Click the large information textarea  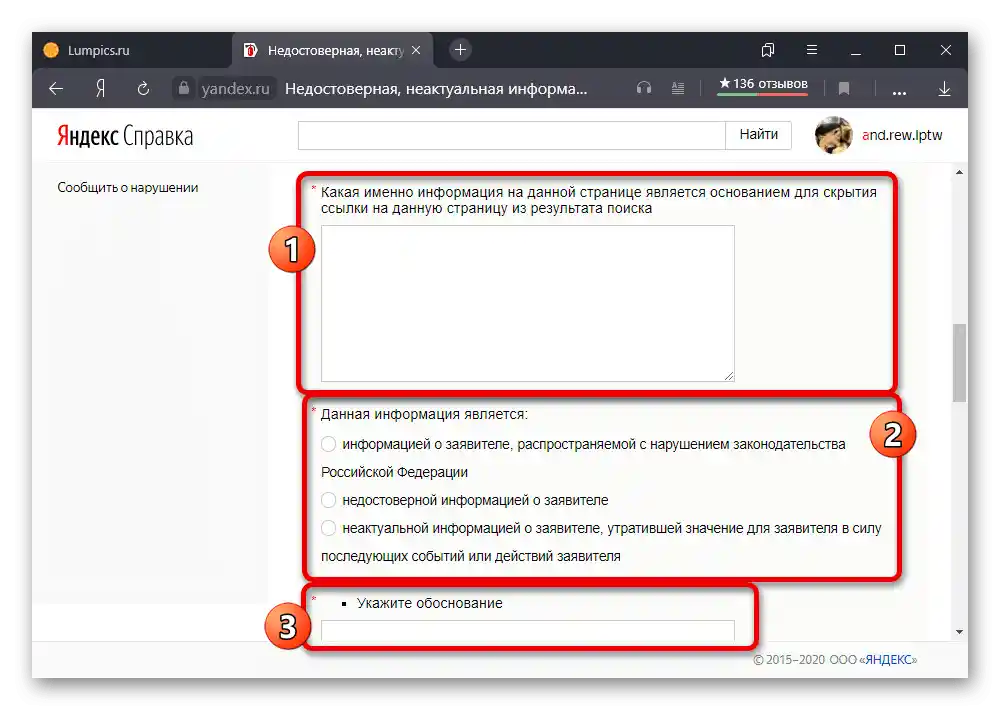point(527,304)
